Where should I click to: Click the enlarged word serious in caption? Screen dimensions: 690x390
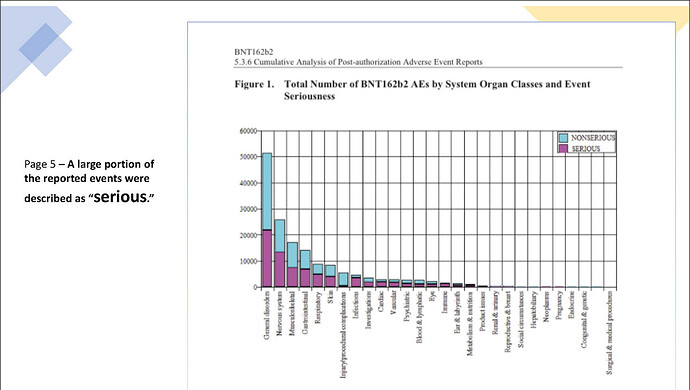(x=120, y=196)
